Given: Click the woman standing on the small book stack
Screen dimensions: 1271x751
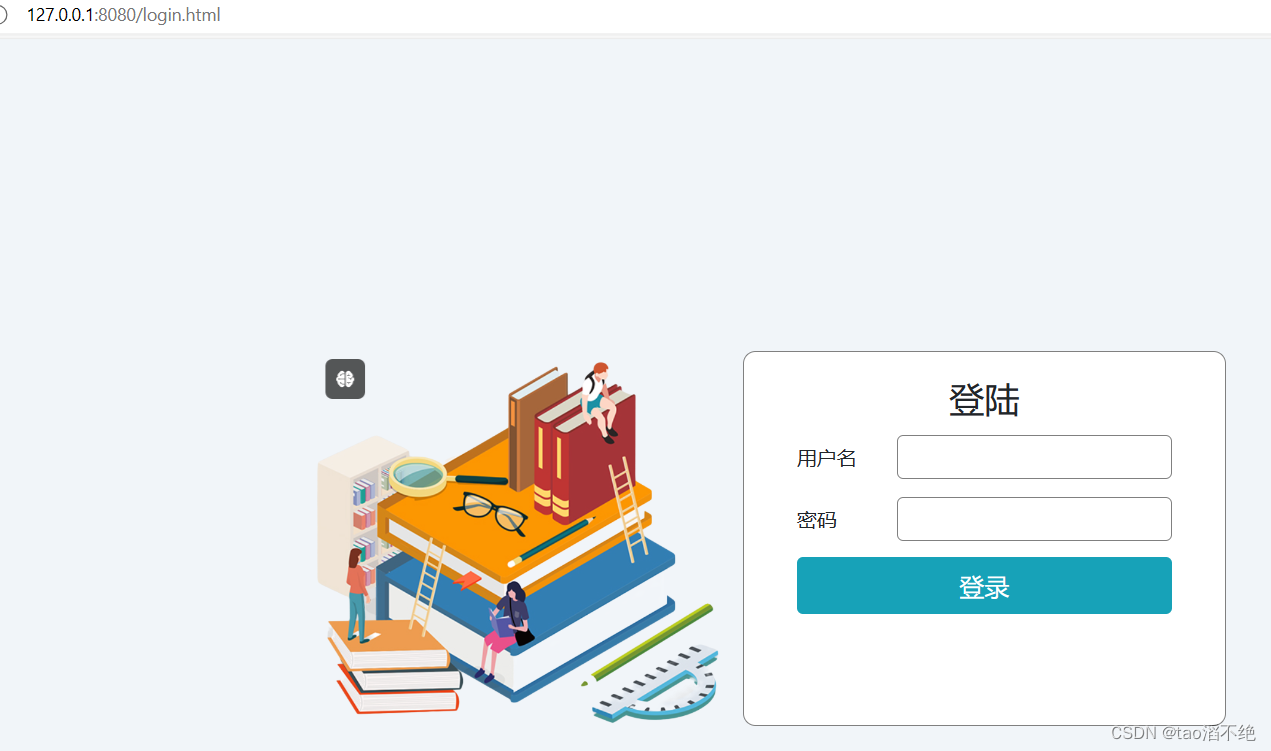Looking at the screenshot, I should tap(357, 594).
